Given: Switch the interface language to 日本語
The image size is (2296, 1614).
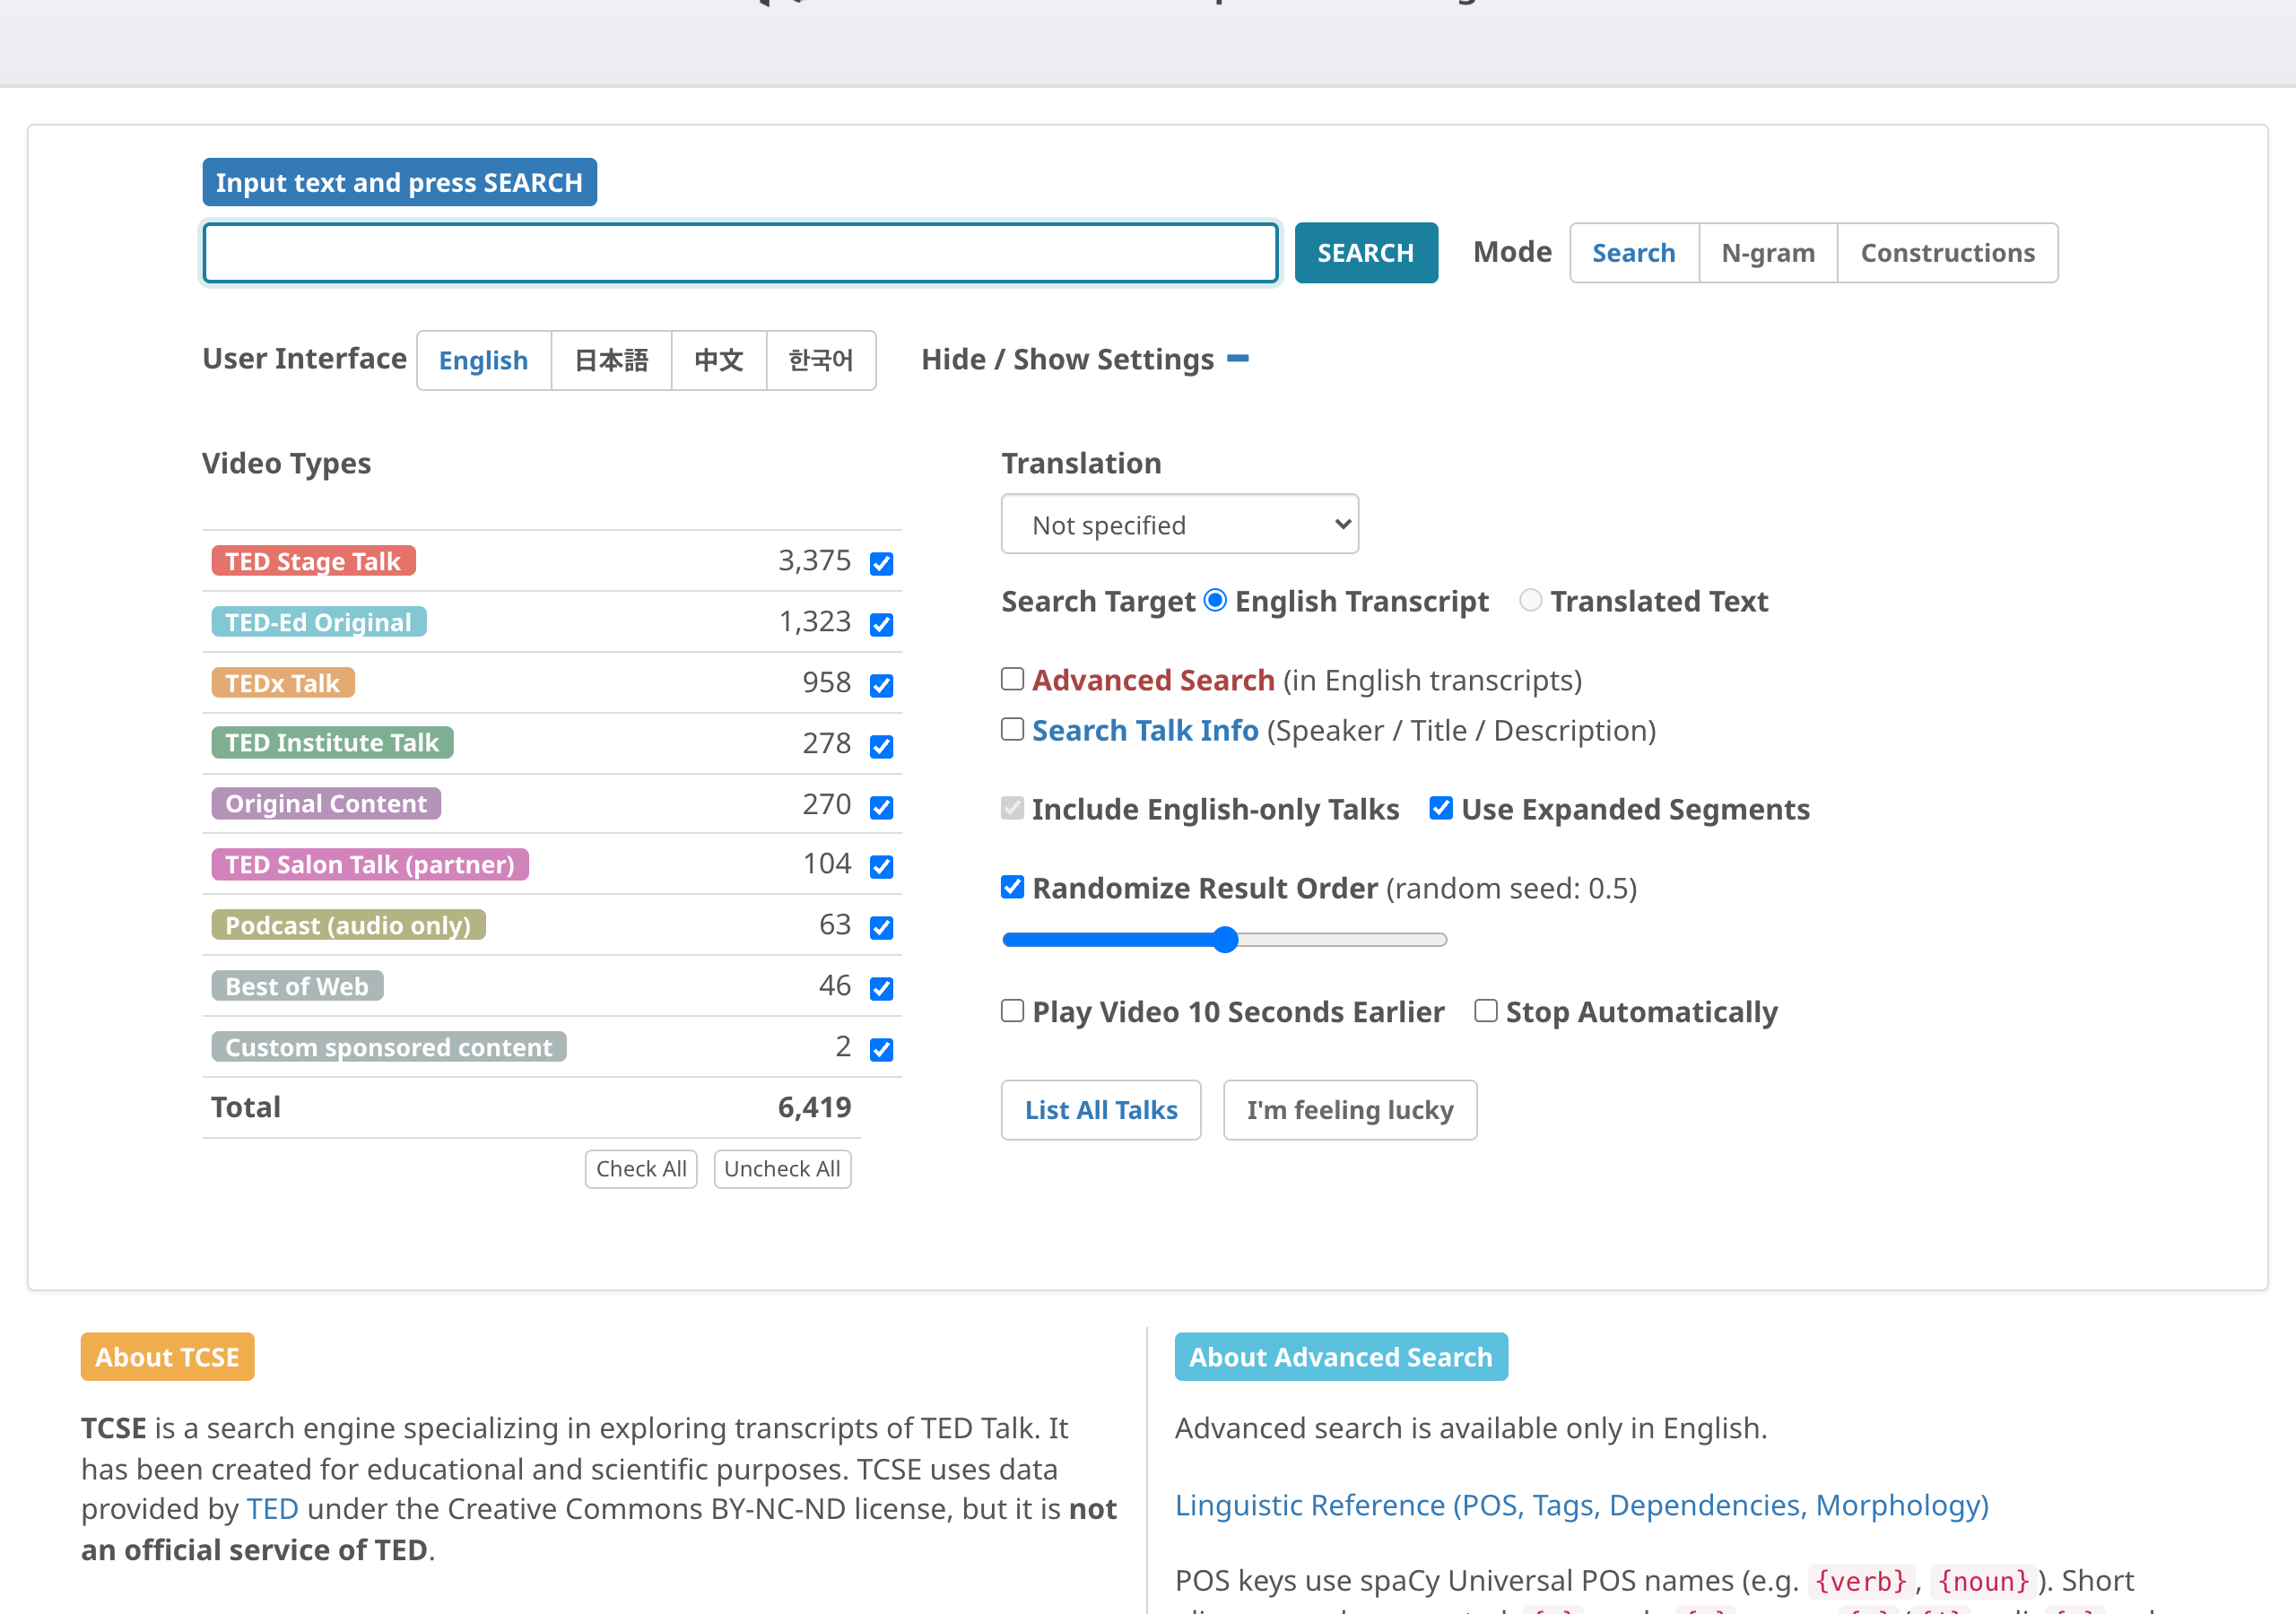Looking at the screenshot, I should pyautogui.click(x=611, y=360).
